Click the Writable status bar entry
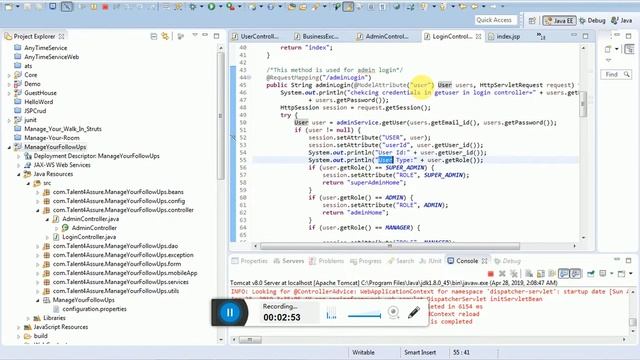This screenshot has height=360, width=640. tap(363, 352)
